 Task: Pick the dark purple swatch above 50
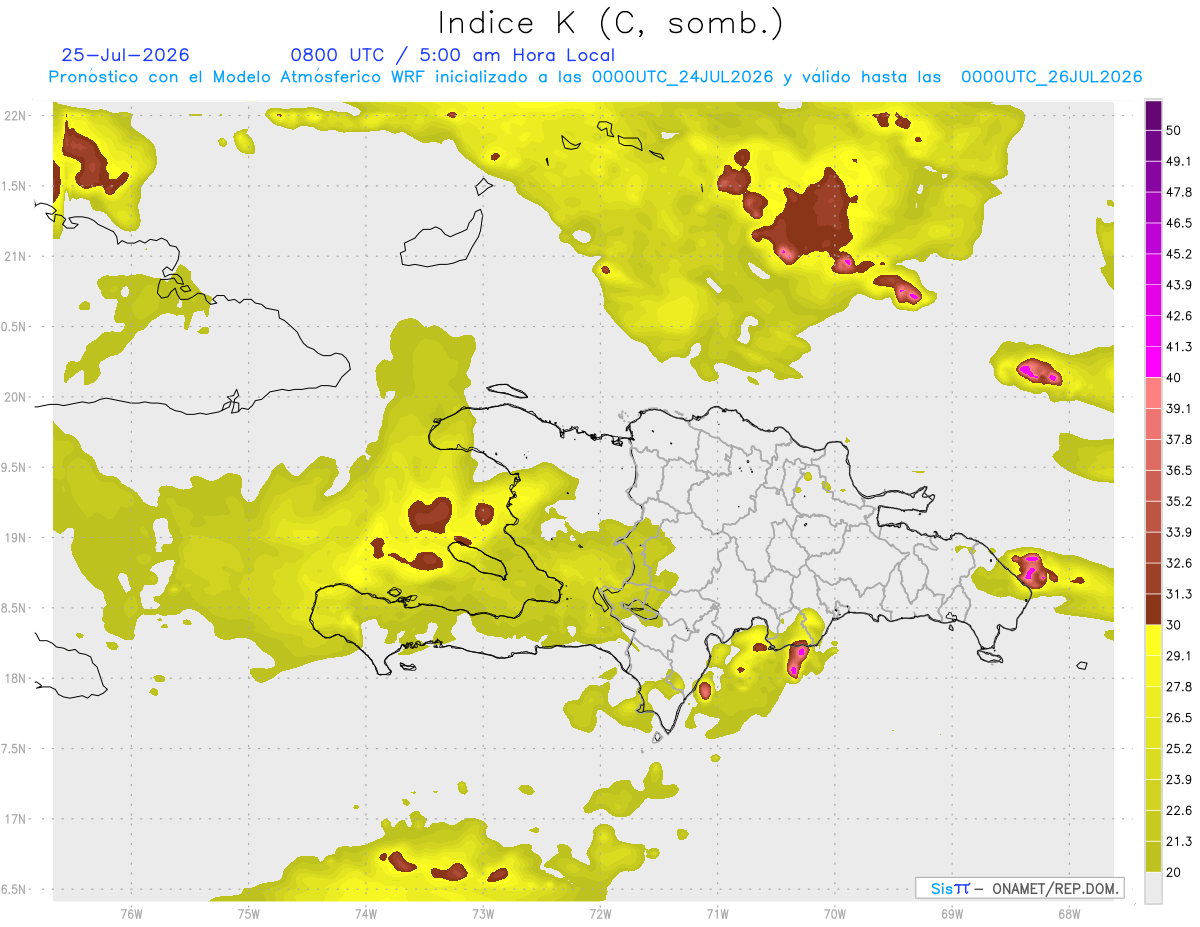pos(1153,115)
